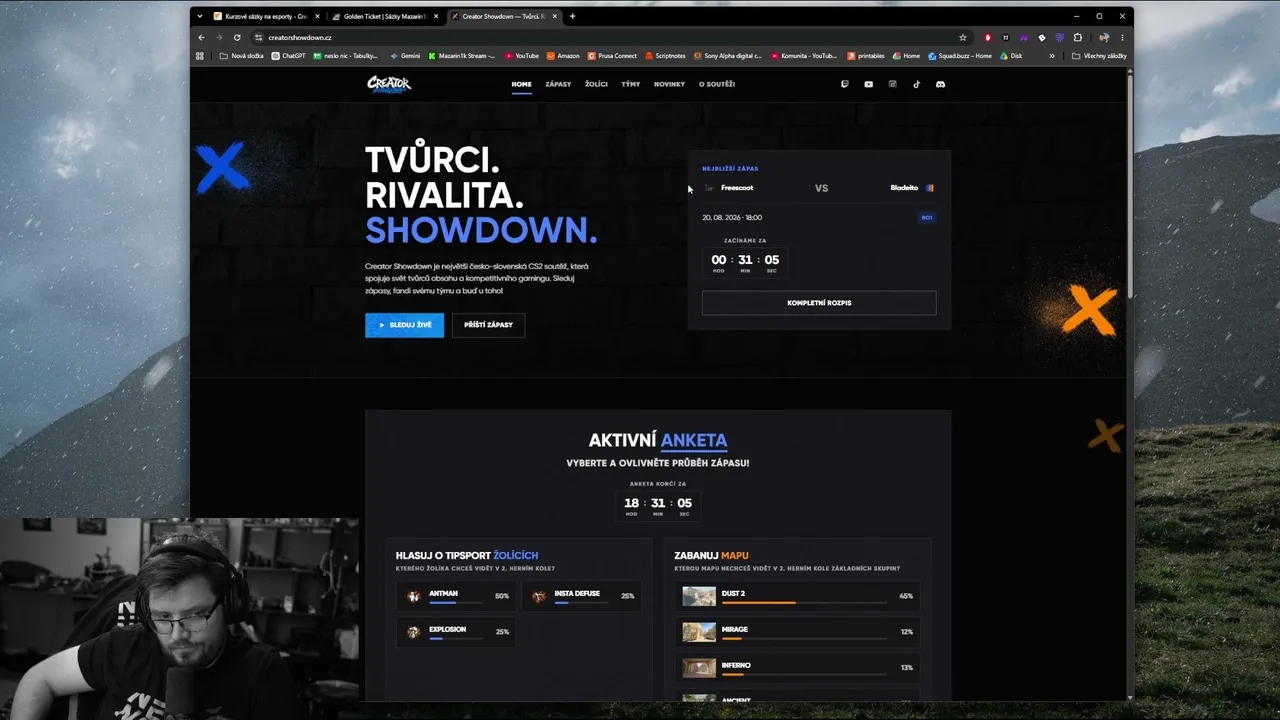Image resolution: width=1280 pixels, height=720 pixels.
Task: Close the Creator Showdown tab
Action: 555,16
